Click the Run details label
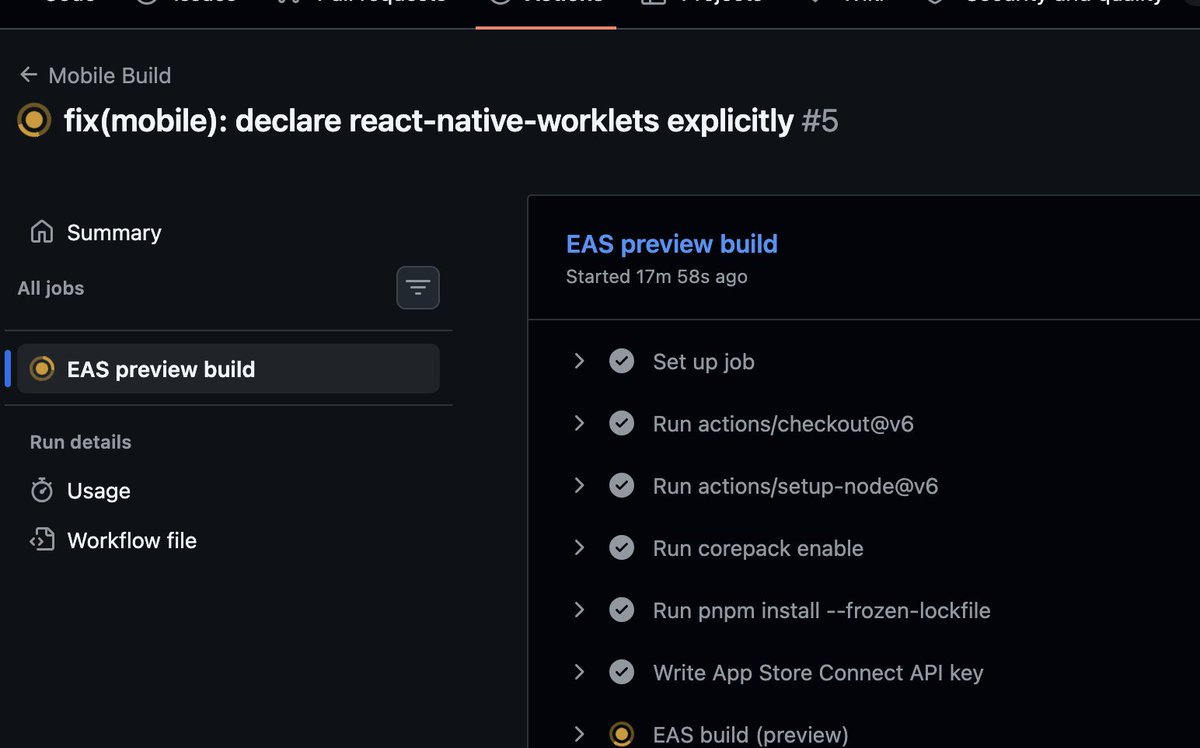 pos(81,442)
